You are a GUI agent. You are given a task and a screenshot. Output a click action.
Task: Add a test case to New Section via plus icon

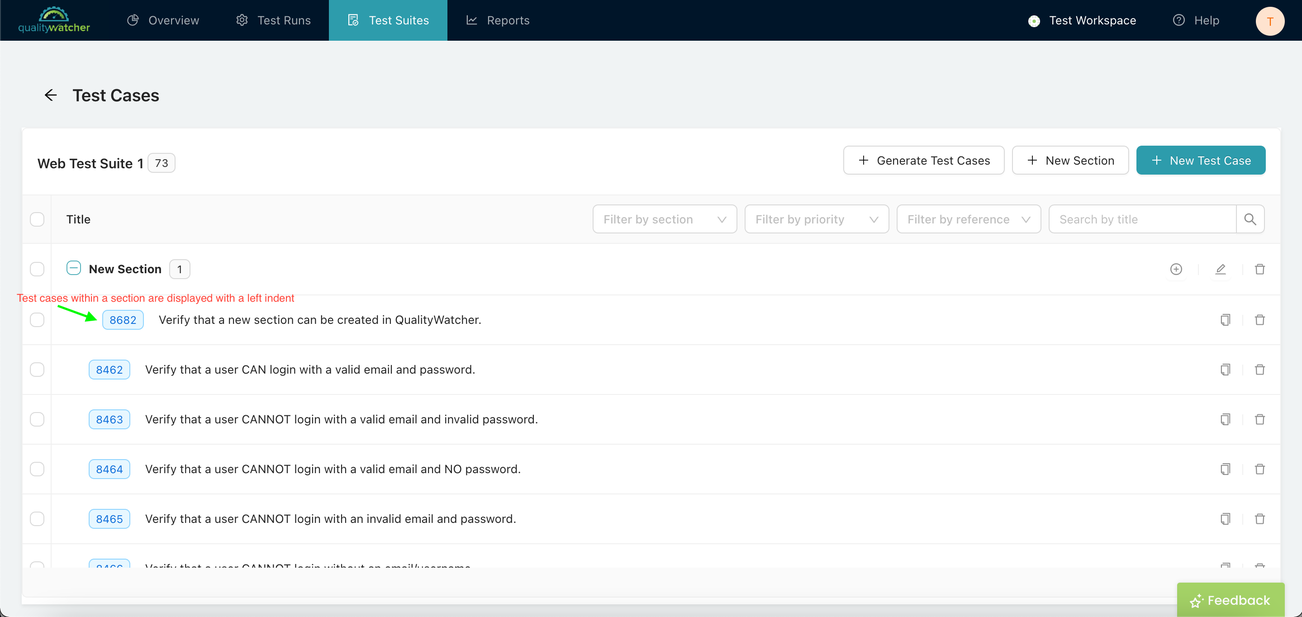click(1176, 269)
